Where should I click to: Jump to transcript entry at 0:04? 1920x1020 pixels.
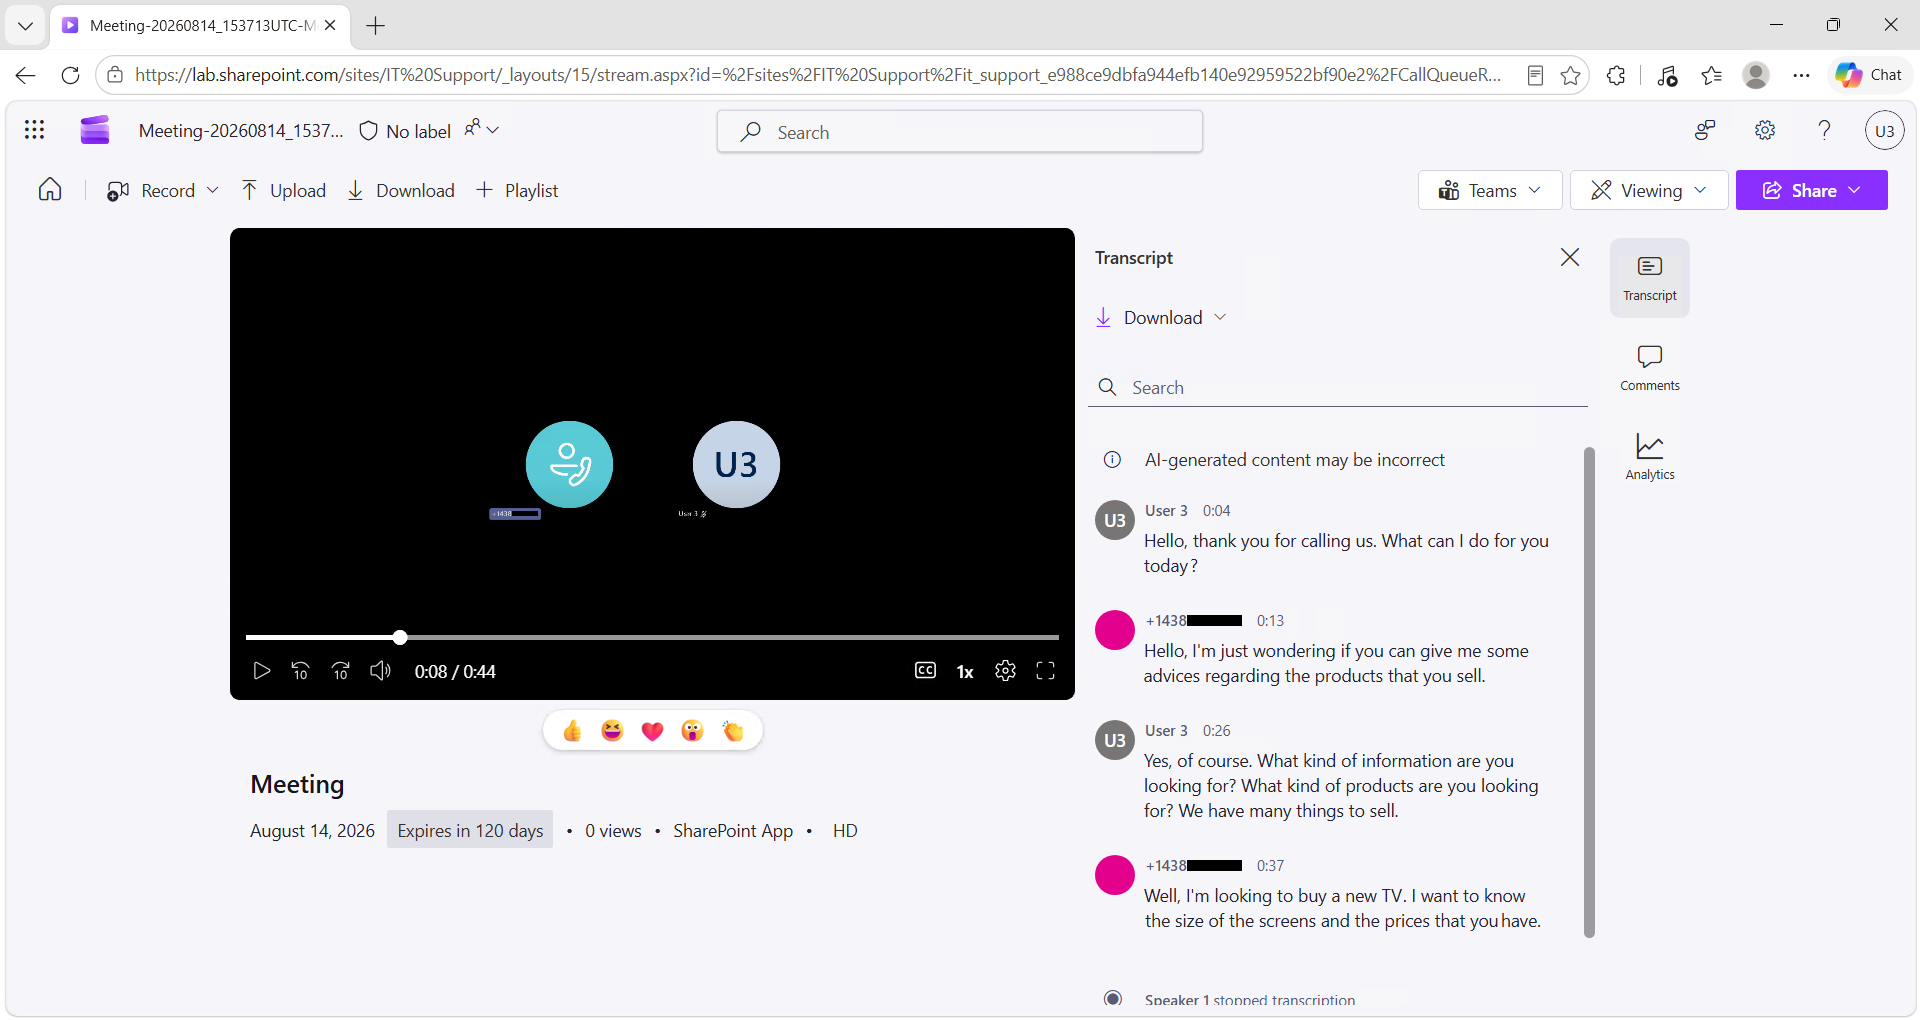1216,511
